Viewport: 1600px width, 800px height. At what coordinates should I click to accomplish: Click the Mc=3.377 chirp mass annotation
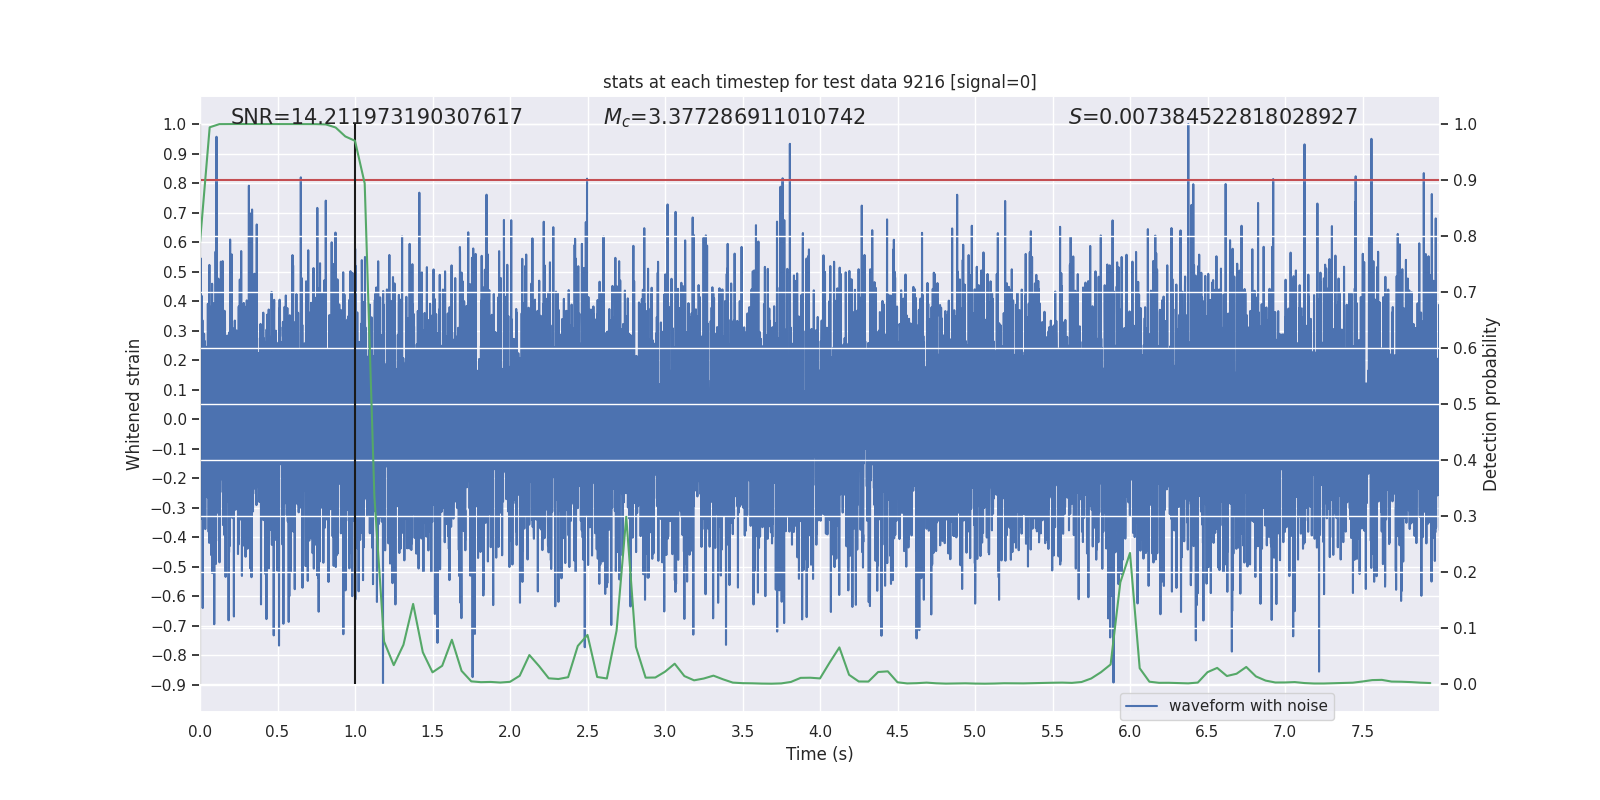[x=734, y=117]
